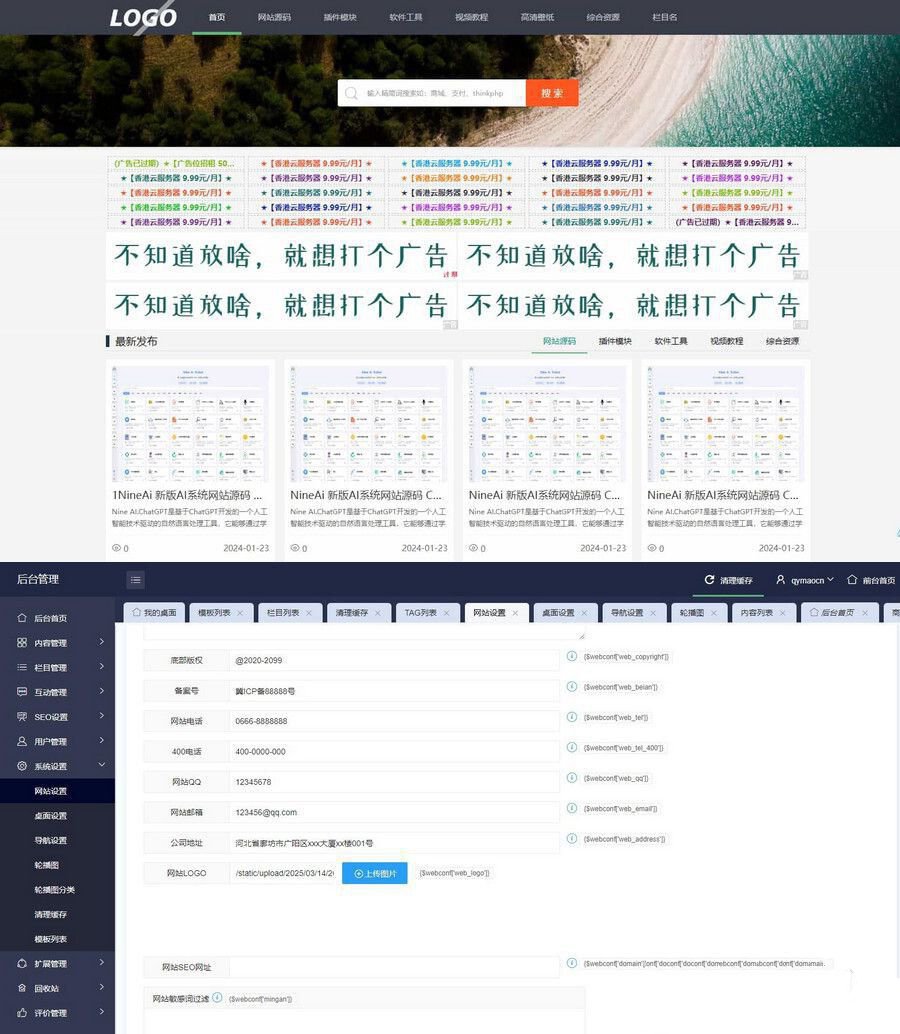Click the info icon beside 底部版权 field
900x1034 pixels.
(570, 658)
